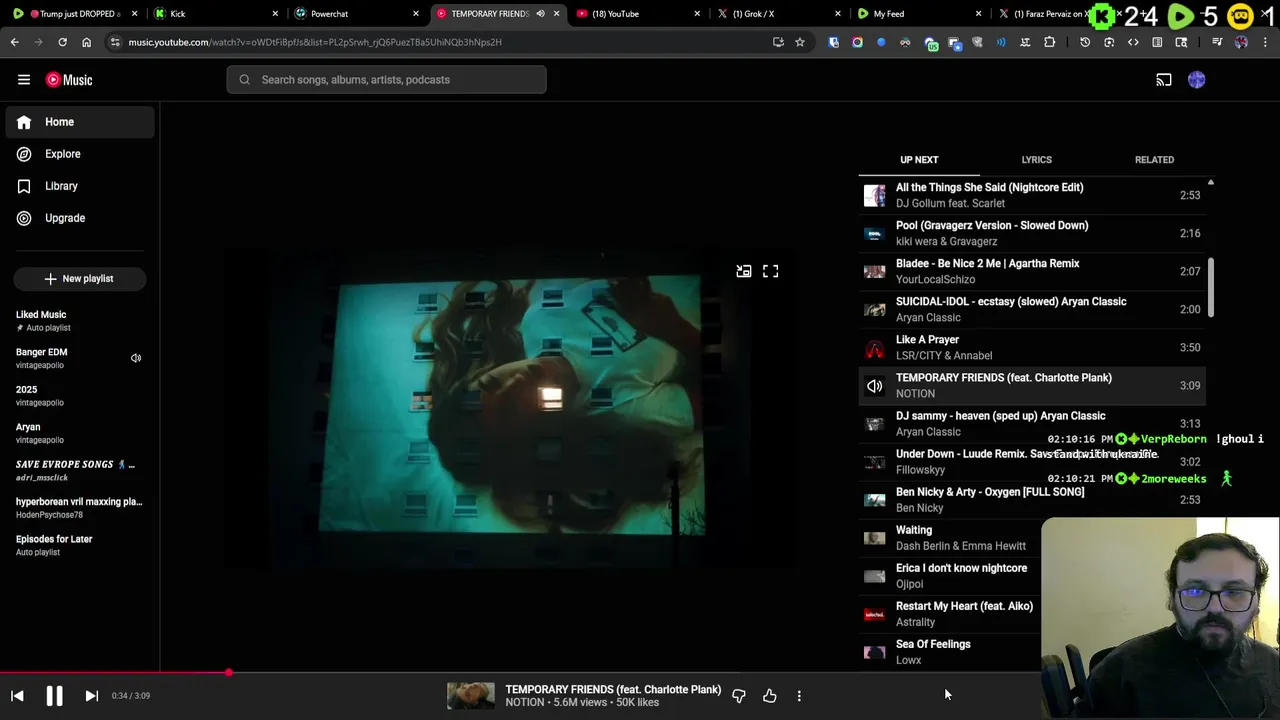Screen dimensions: 1280x720
Task: Skip to the next track
Action: pos(91,696)
